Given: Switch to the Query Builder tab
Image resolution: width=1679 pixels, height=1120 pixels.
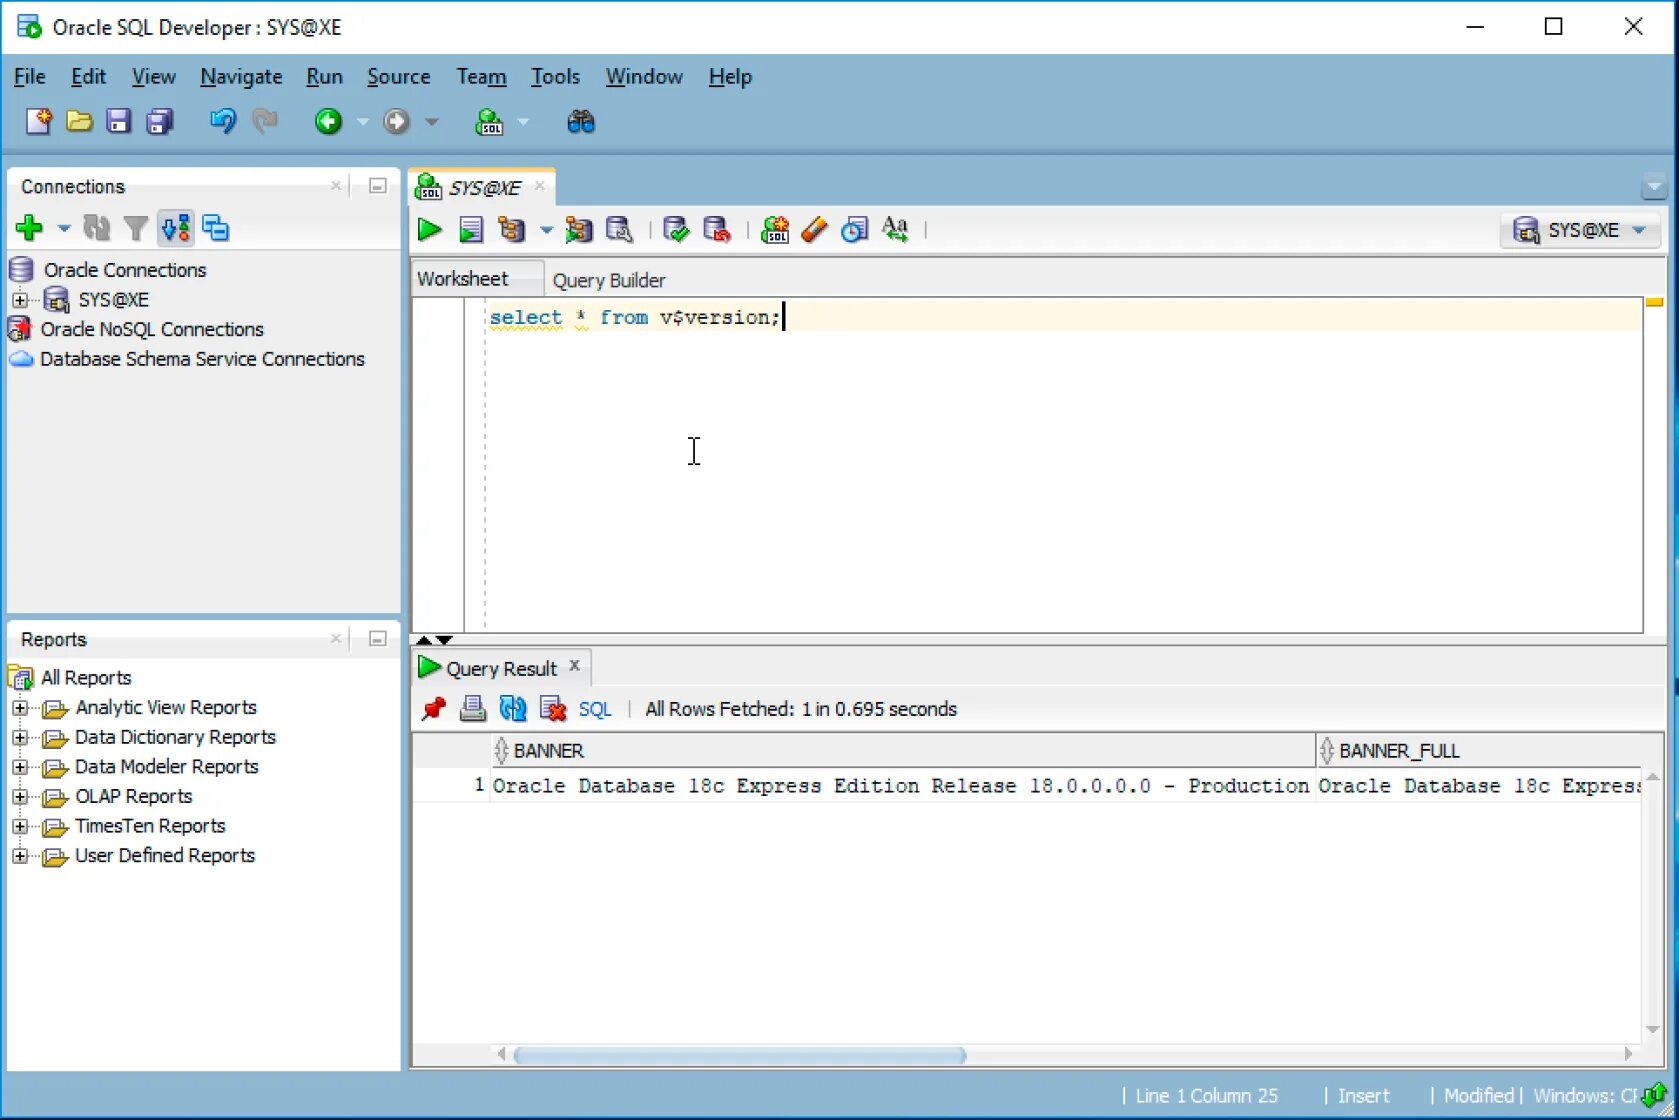Looking at the screenshot, I should click(609, 280).
